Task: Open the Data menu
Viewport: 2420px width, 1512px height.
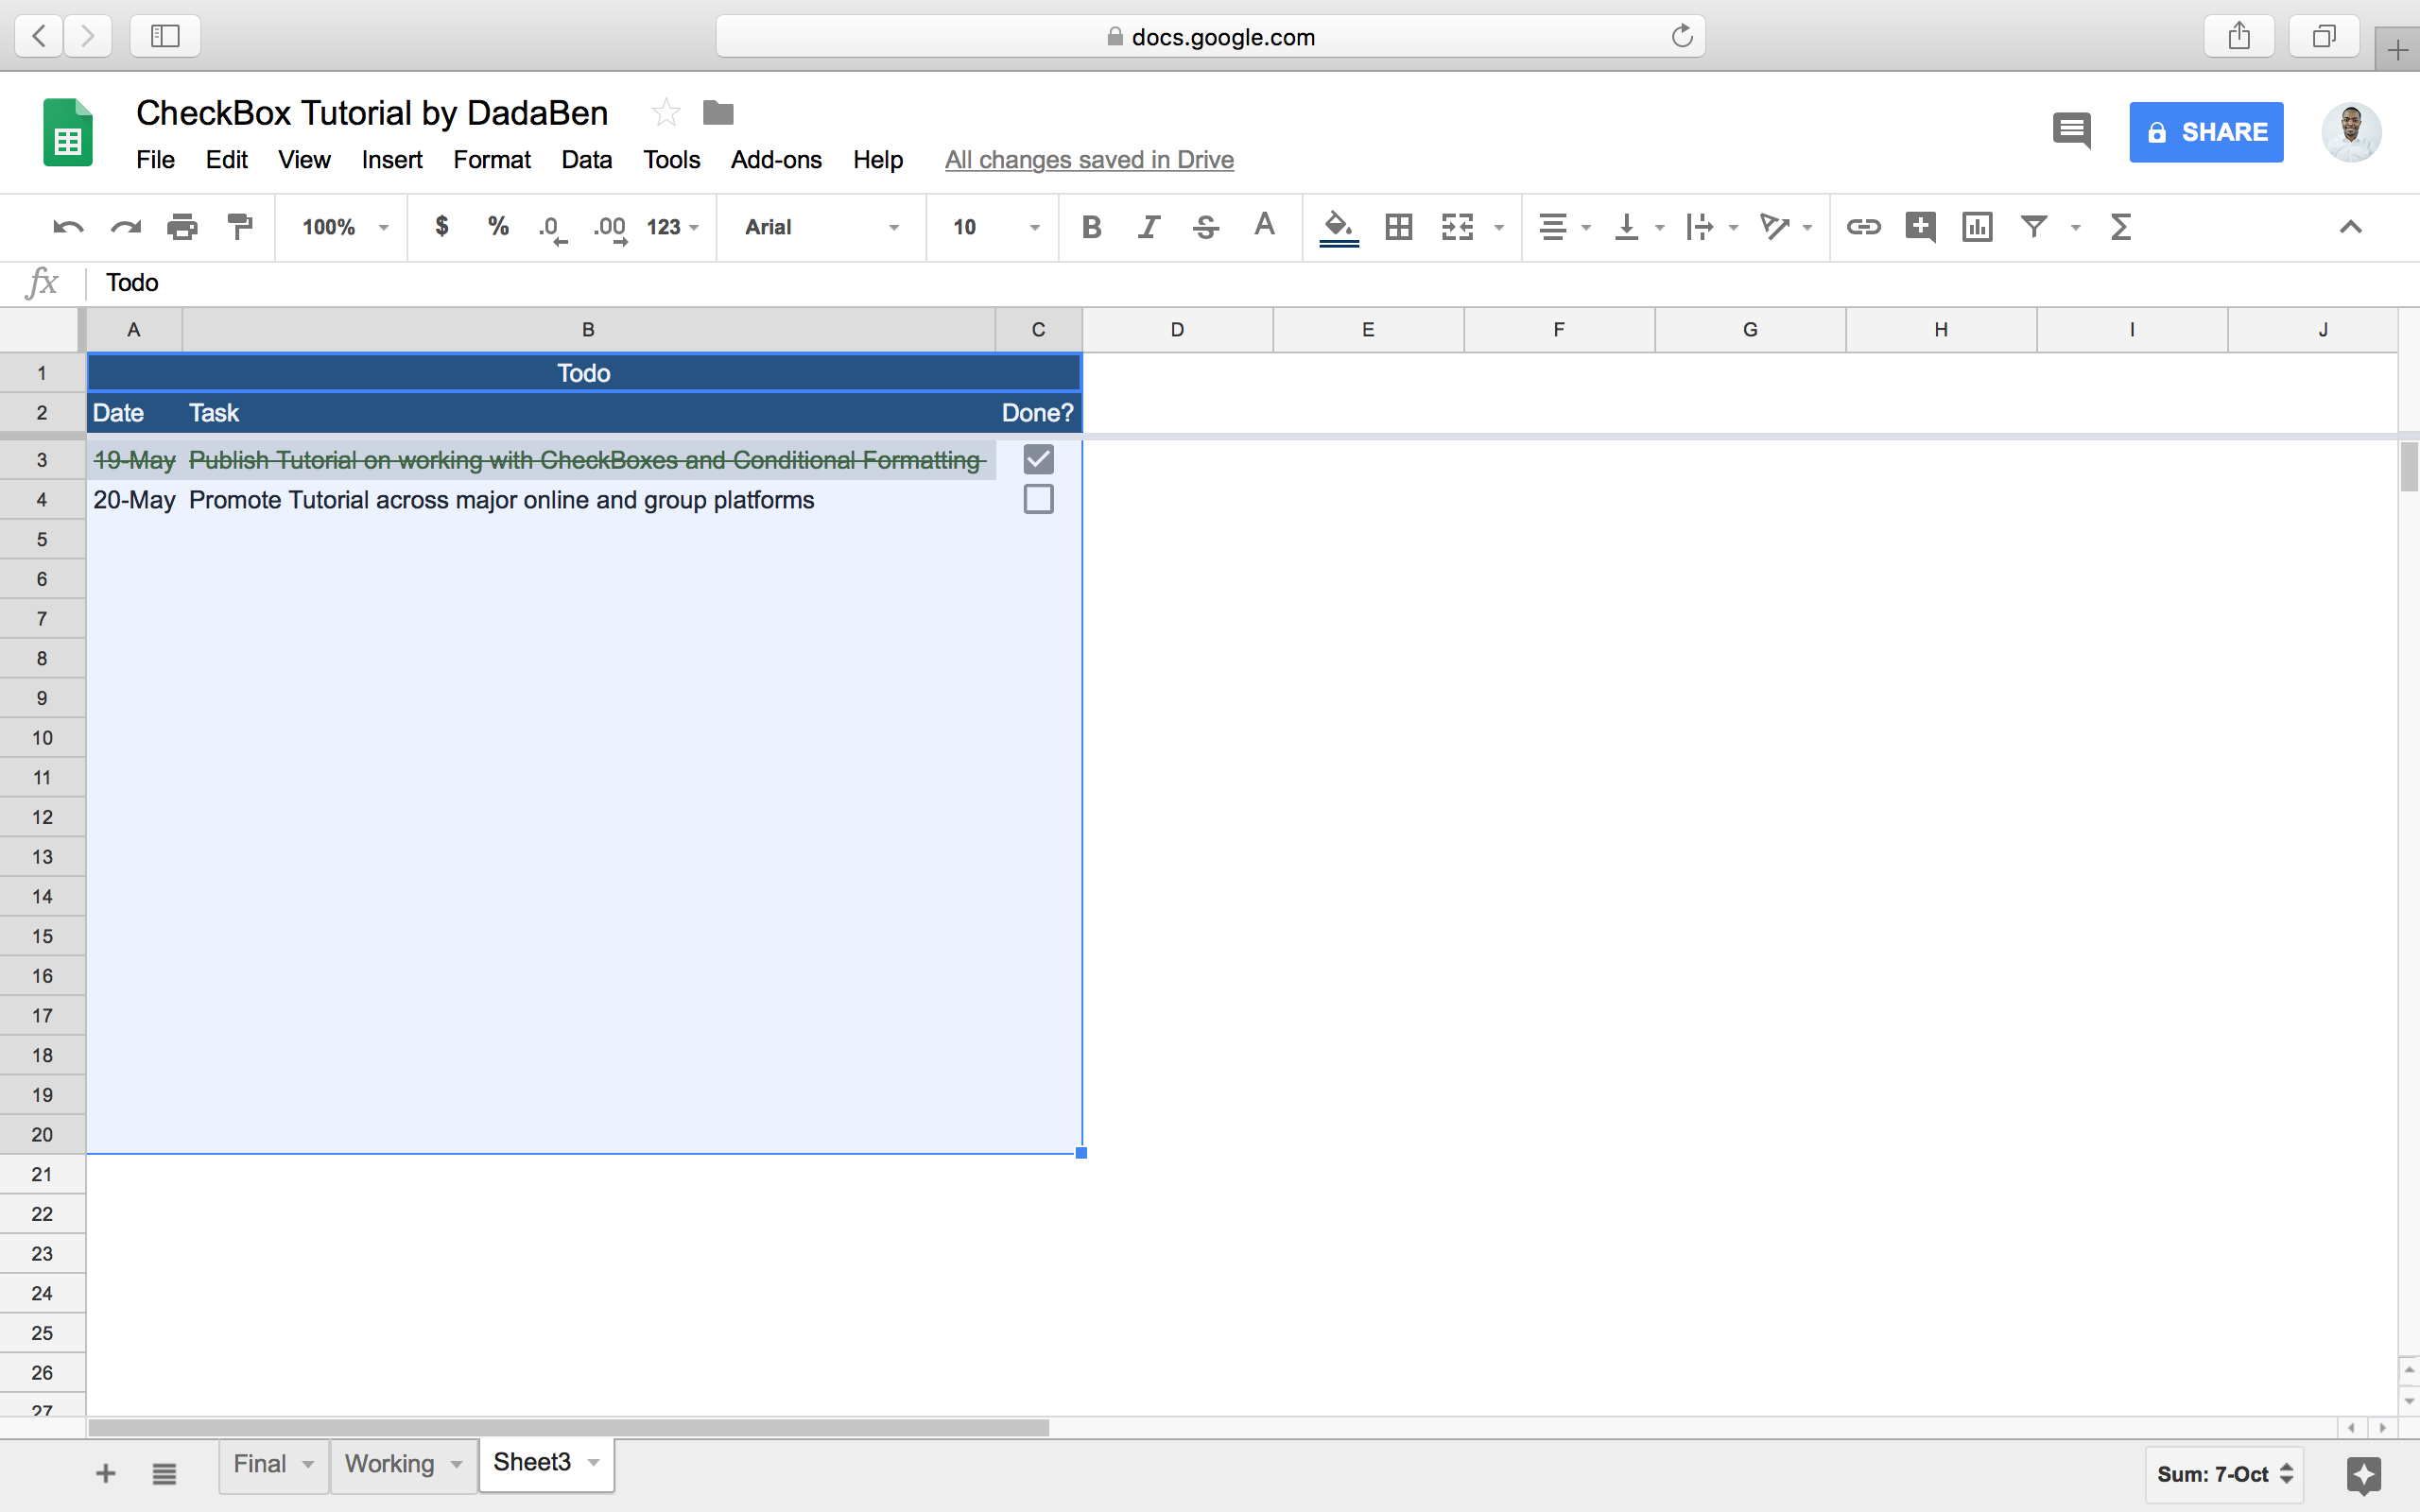Action: (586, 160)
